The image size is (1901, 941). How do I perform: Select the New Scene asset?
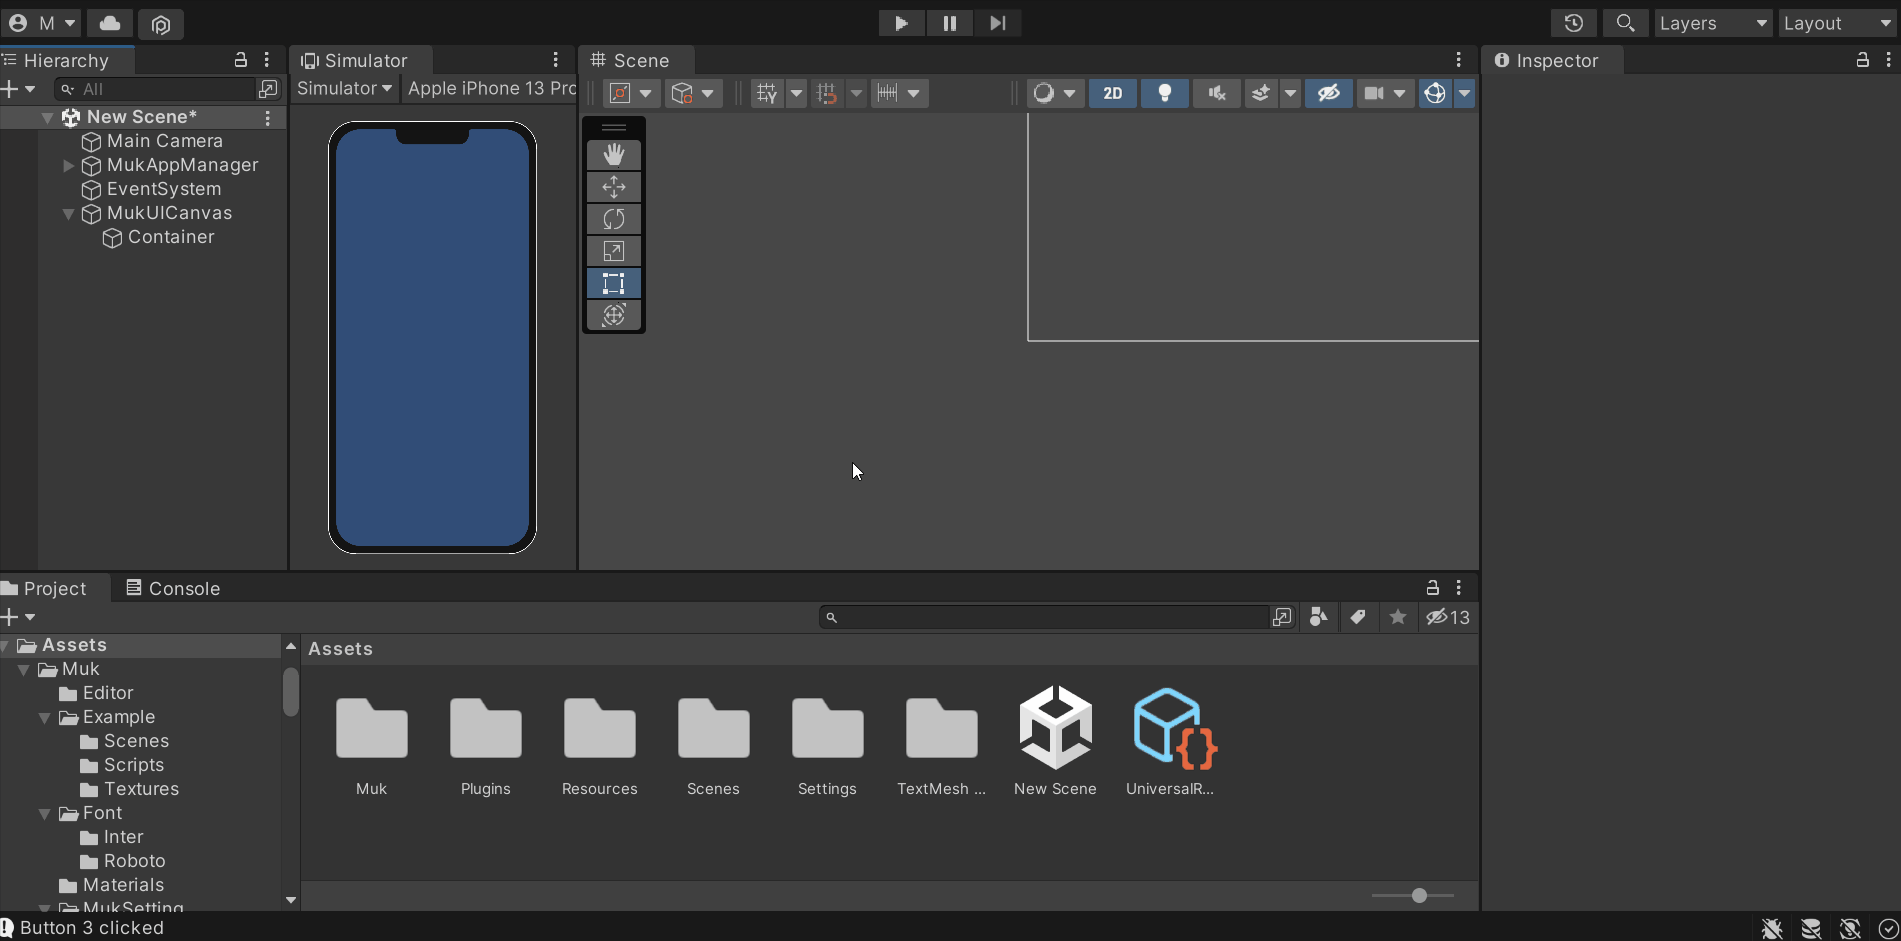pos(1055,741)
